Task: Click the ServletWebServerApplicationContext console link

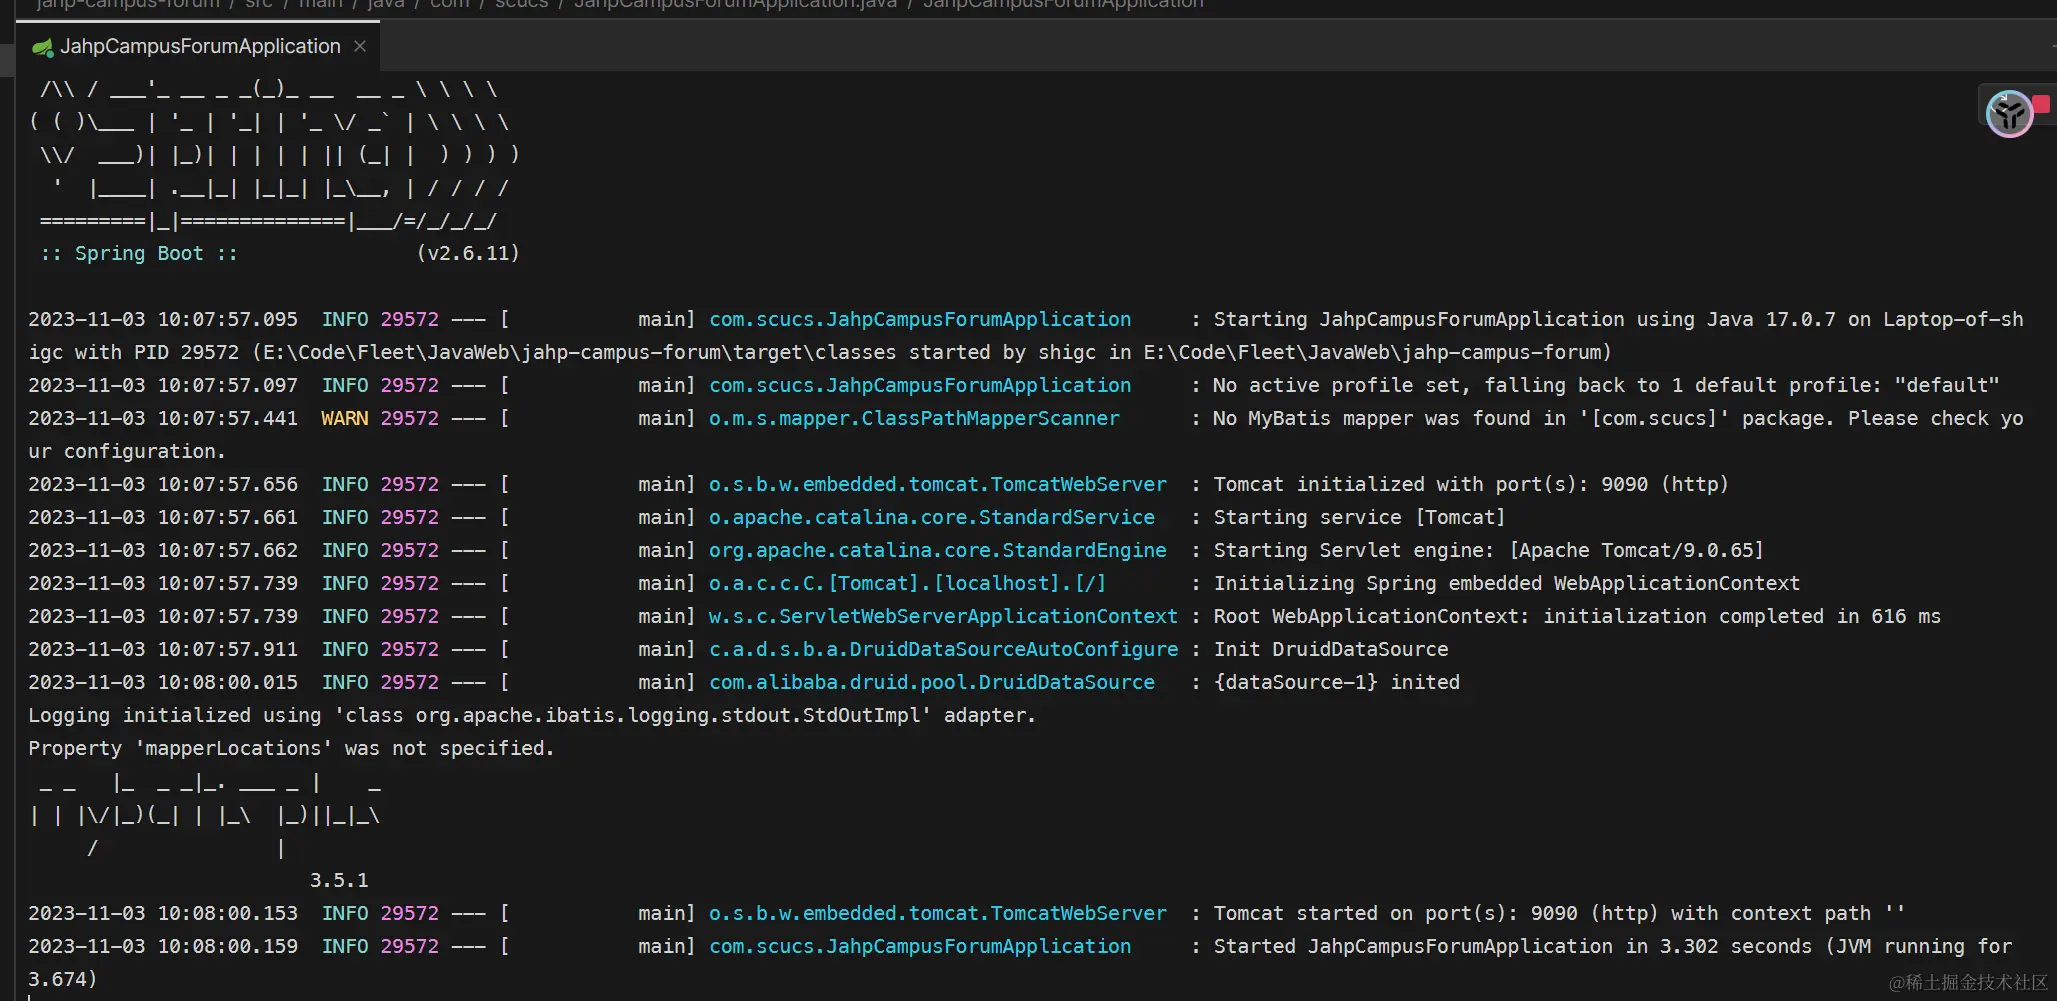Action: pyautogui.click(x=942, y=616)
